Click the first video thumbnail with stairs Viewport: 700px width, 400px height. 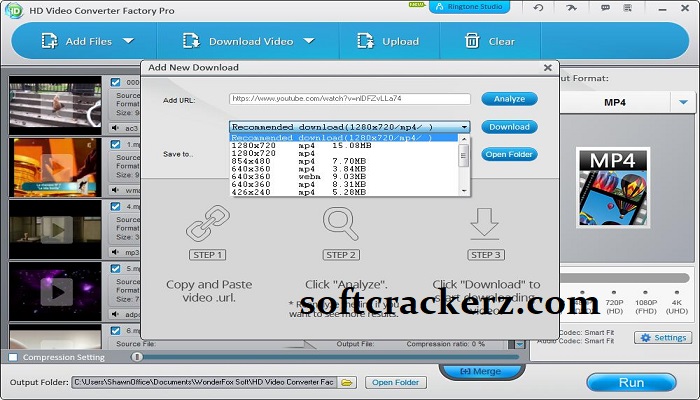click(x=55, y=105)
